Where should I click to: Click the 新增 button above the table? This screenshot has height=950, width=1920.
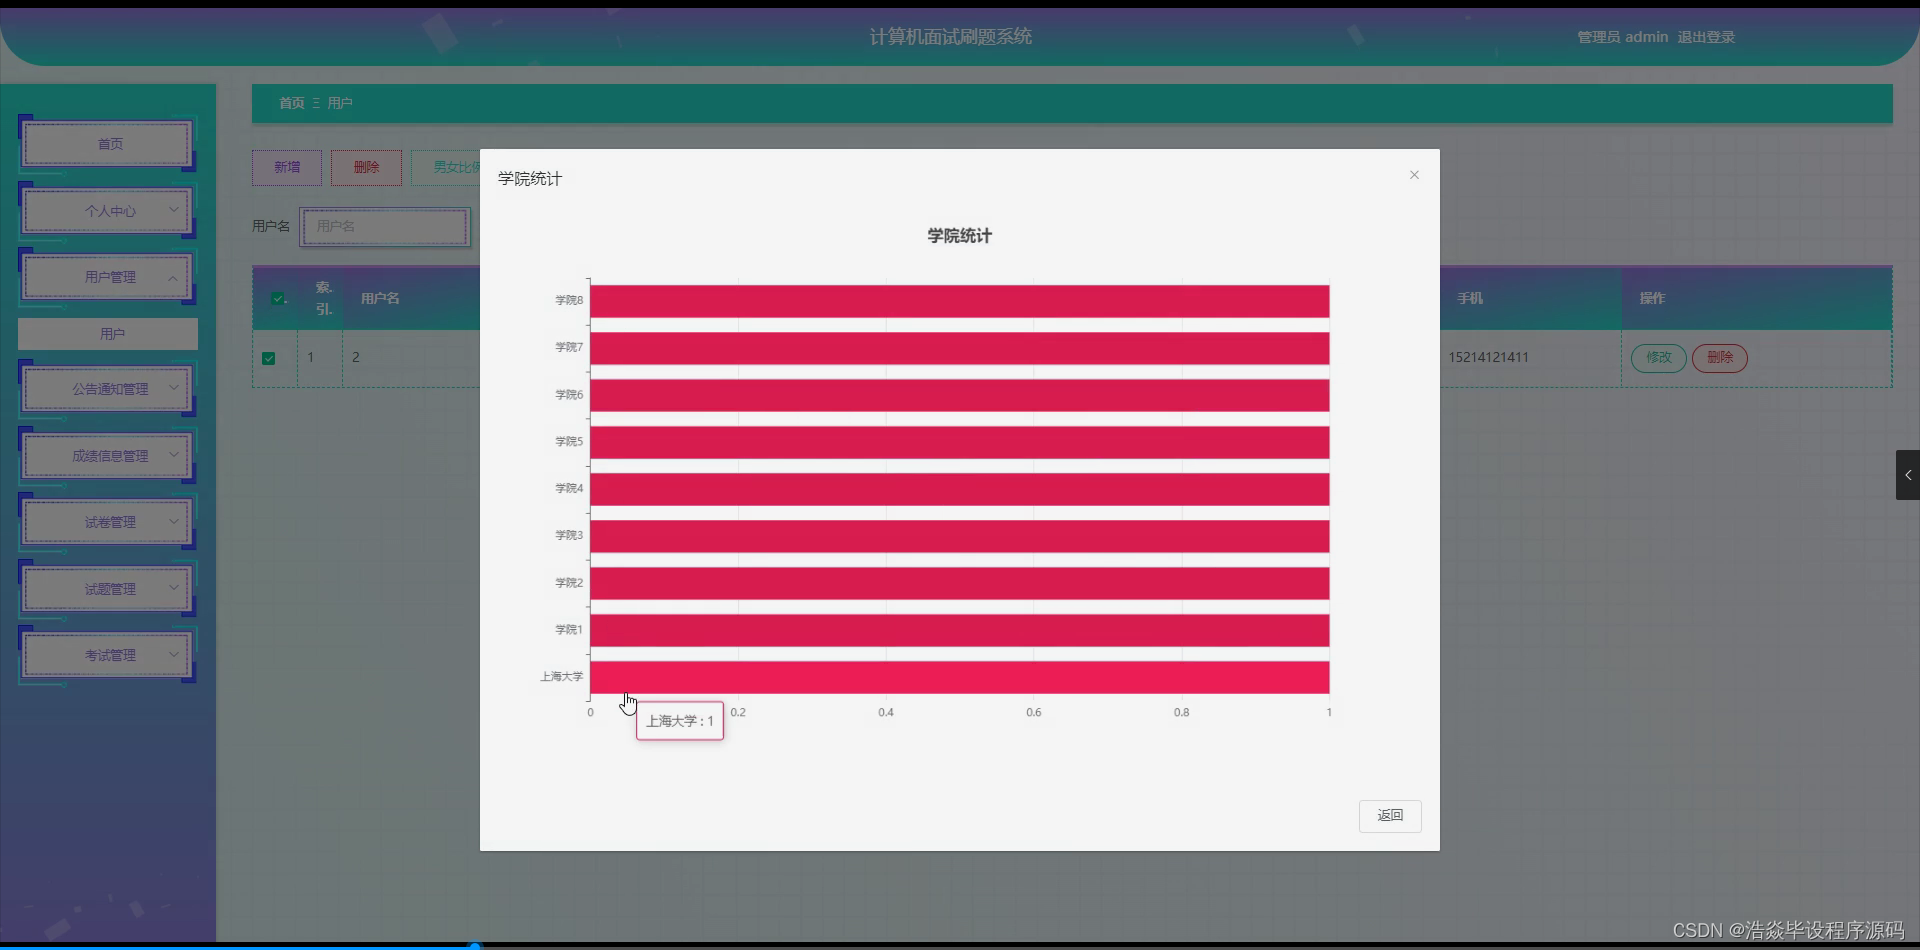point(286,167)
